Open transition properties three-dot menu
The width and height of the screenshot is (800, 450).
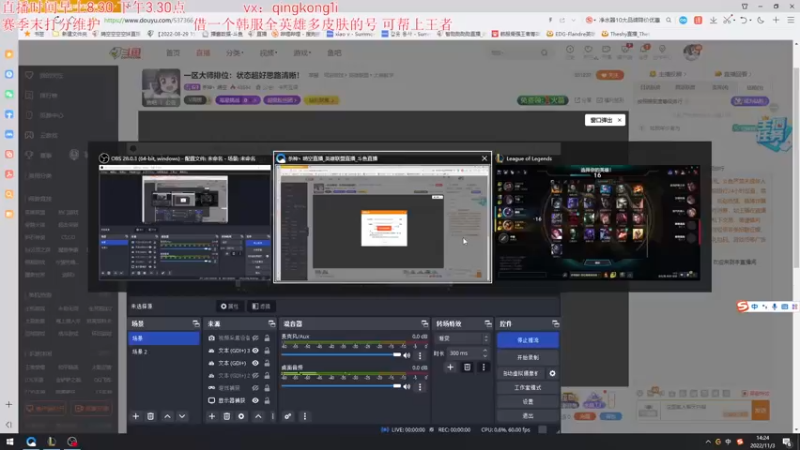(483, 367)
